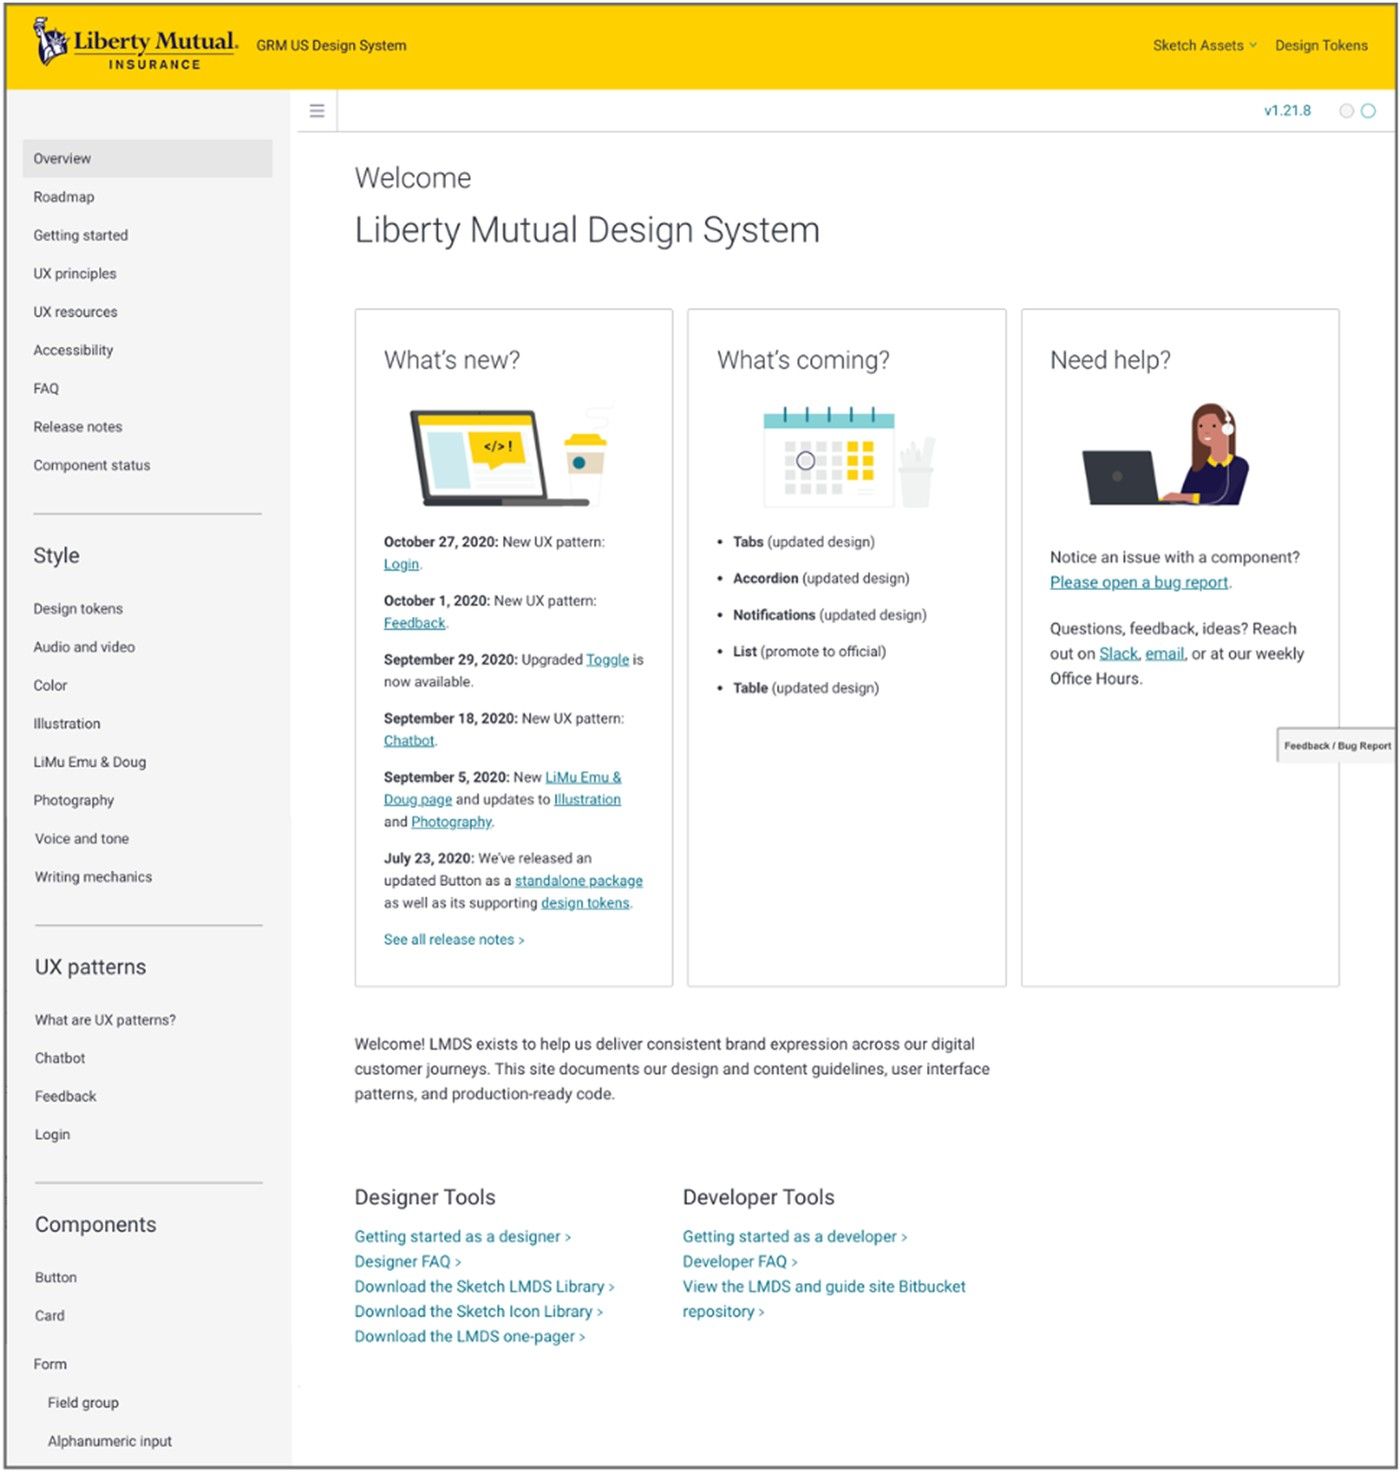The image size is (1400, 1472).
Task: Open Getting started in the sidebar
Action: click(x=81, y=235)
